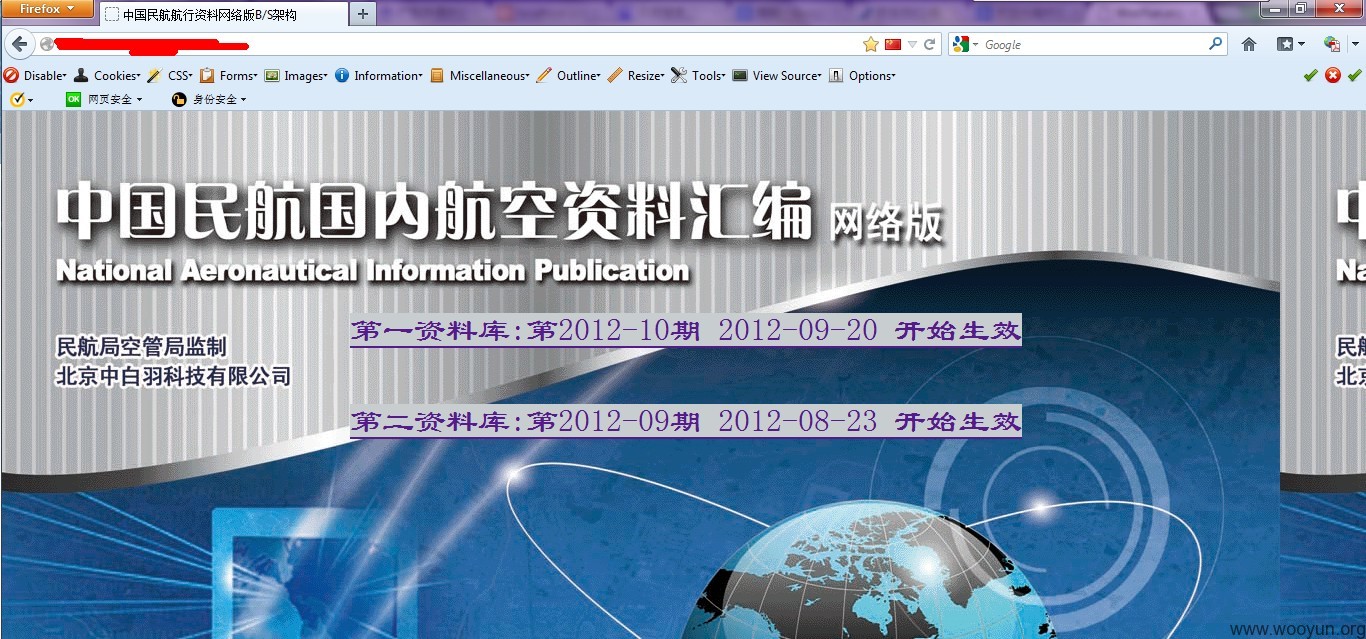This screenshot has width=1366, height=639.
Task: Click the red X error status icon
Action: coord(1333,75)
